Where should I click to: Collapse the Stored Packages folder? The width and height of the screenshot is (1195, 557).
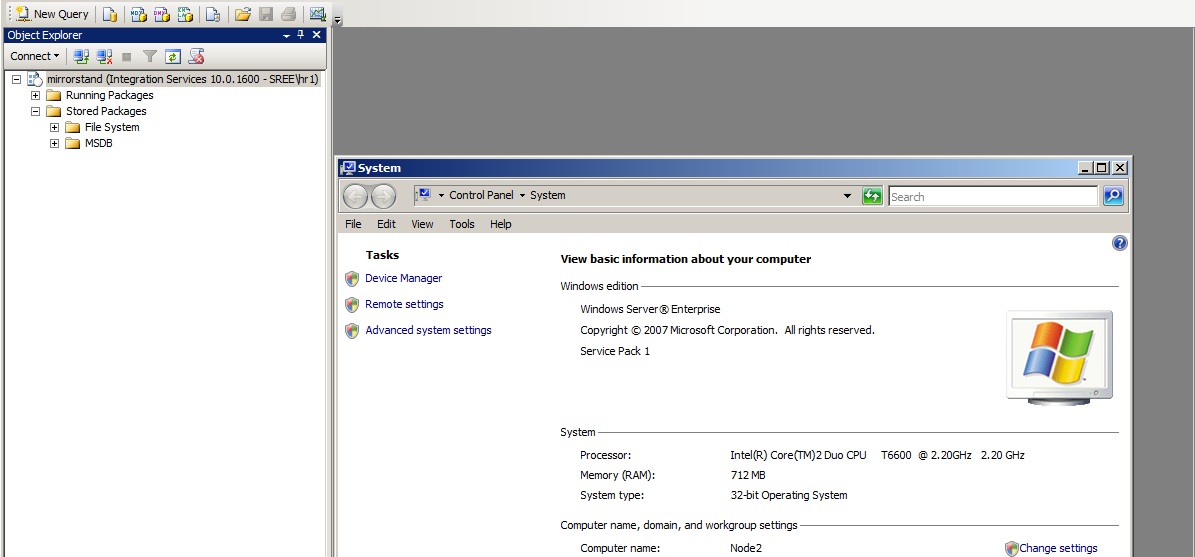[35, 111]
